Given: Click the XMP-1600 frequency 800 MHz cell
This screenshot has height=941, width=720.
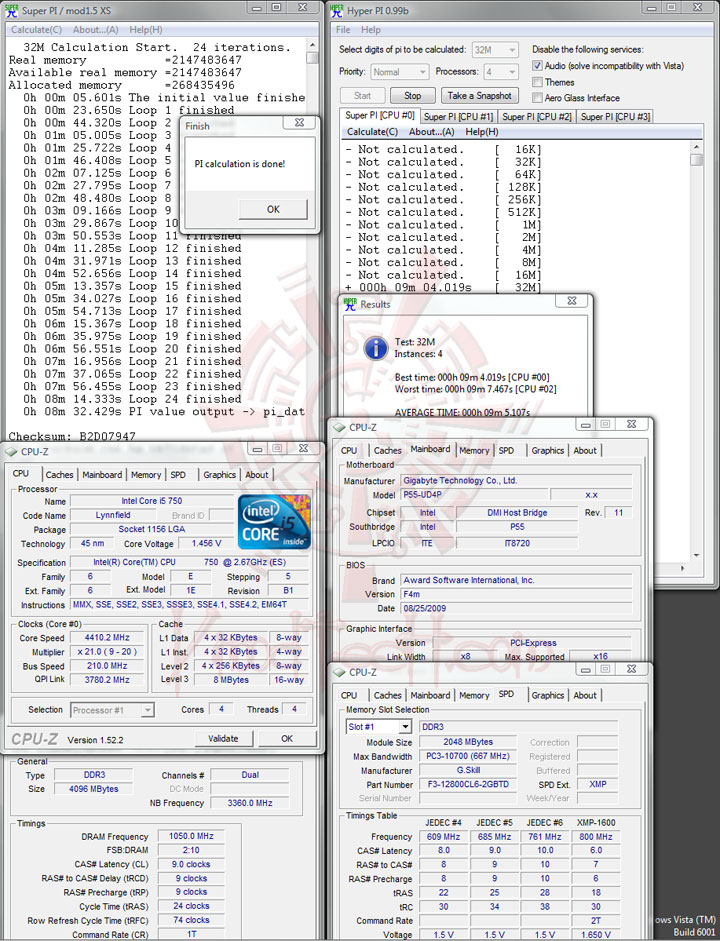Looking at the screenshot, I should click(596, 837).
